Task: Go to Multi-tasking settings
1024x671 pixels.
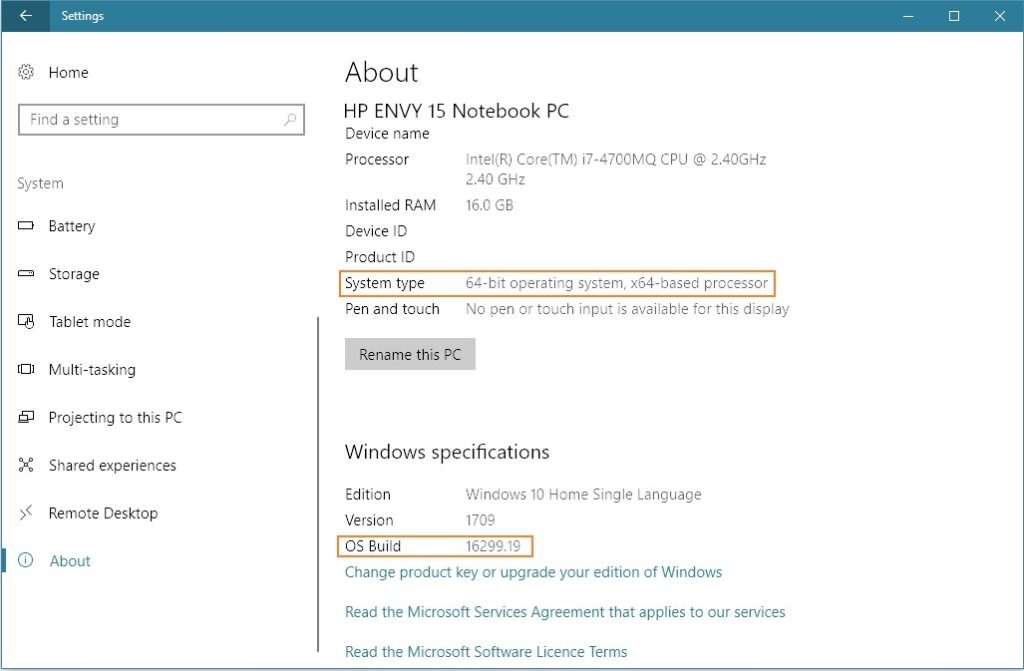Action: pyautogui.click(x=92, y=370)
